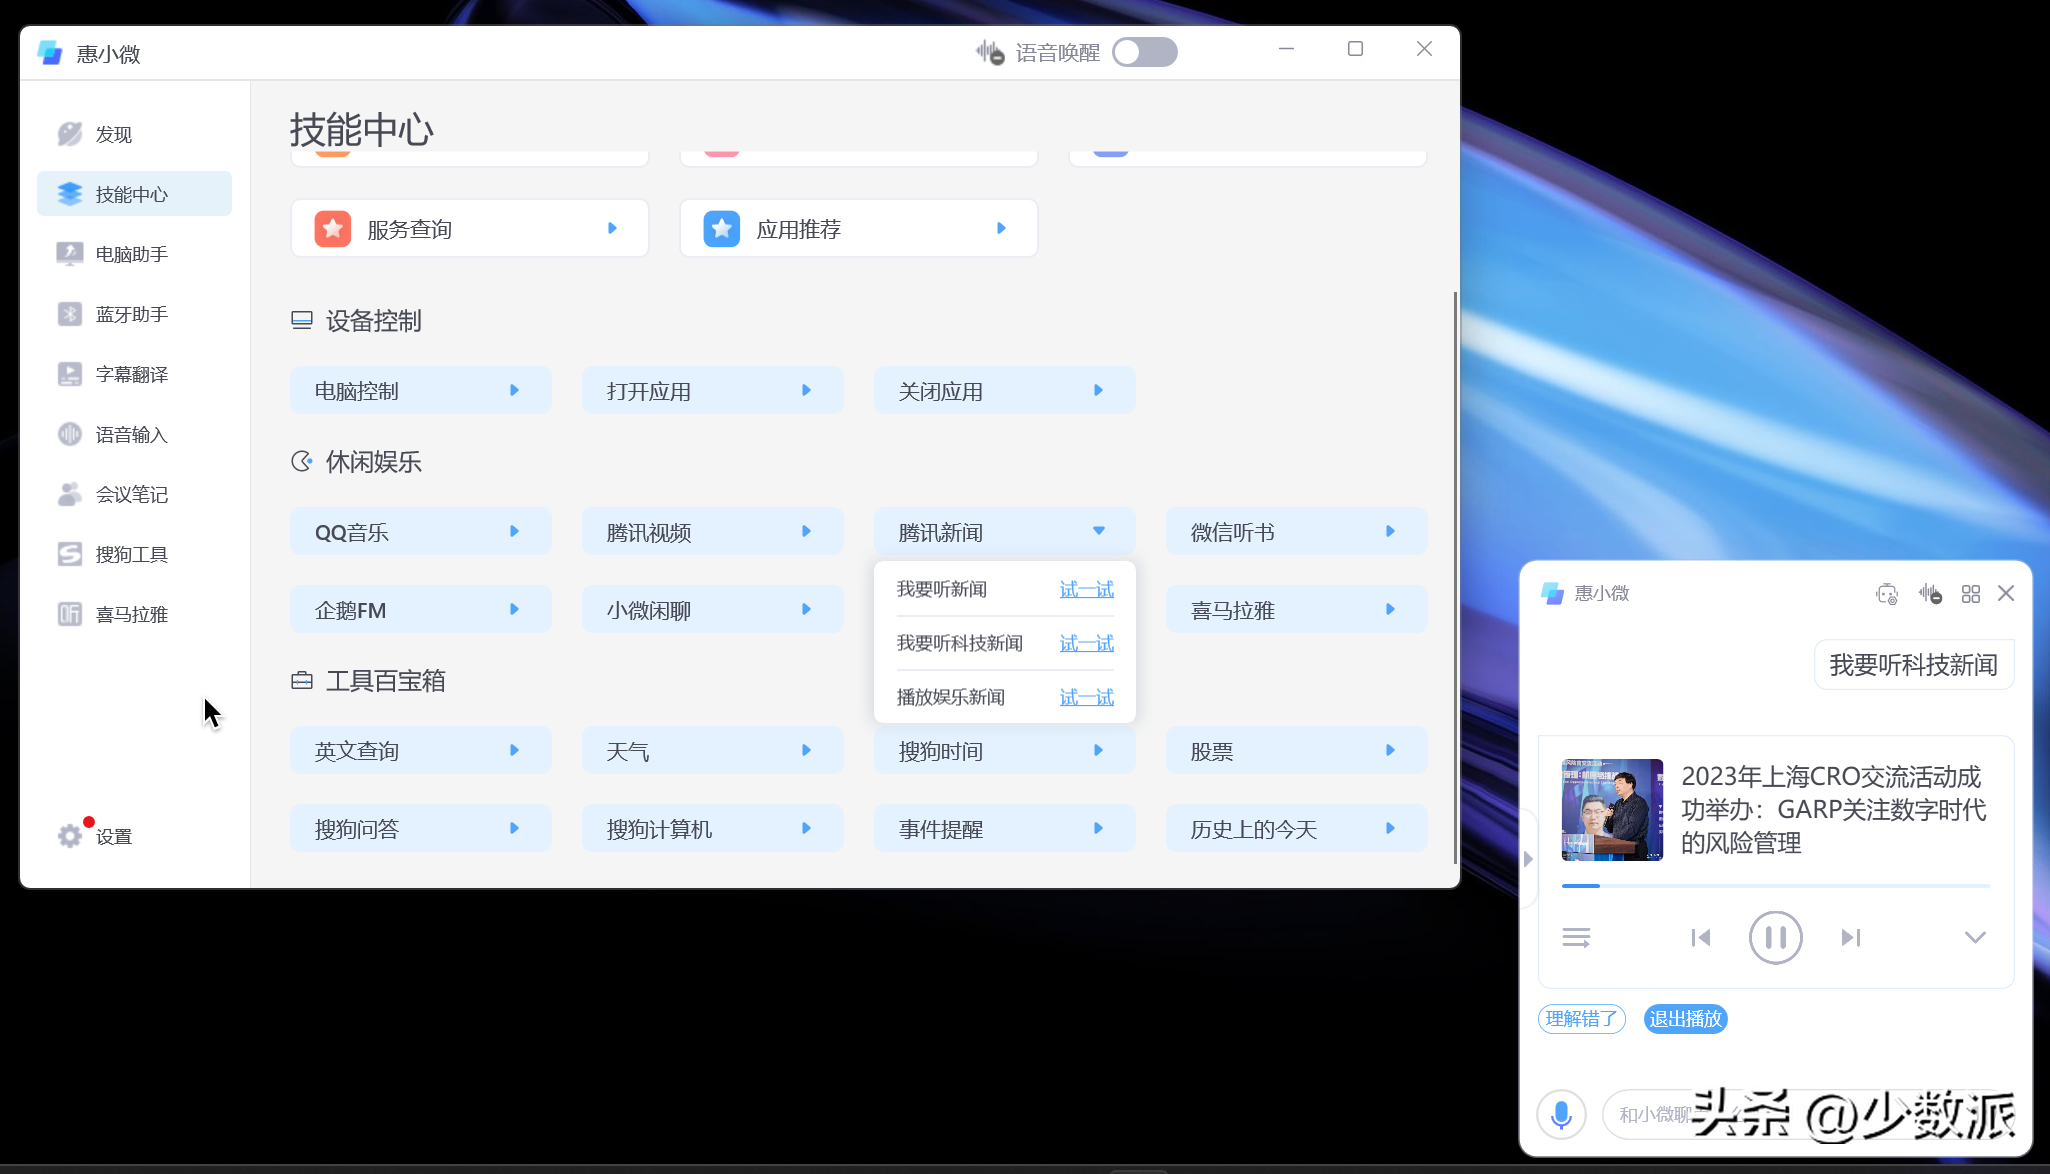Open 字幕翻译 from the sidebar

click(134, 374)
